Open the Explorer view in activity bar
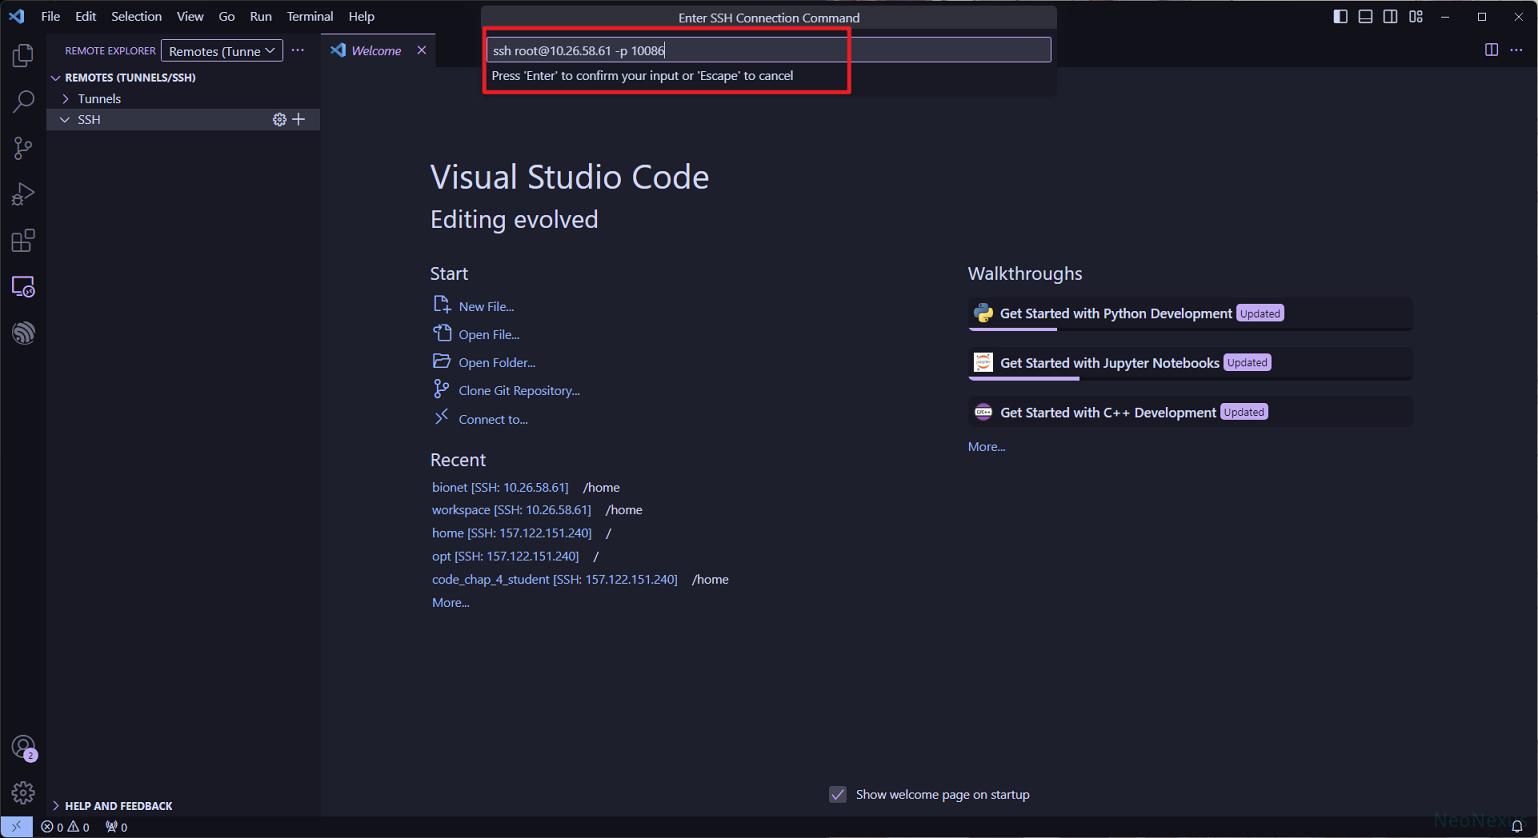This screenshot has height=838, width=1538. coord(23,56)
